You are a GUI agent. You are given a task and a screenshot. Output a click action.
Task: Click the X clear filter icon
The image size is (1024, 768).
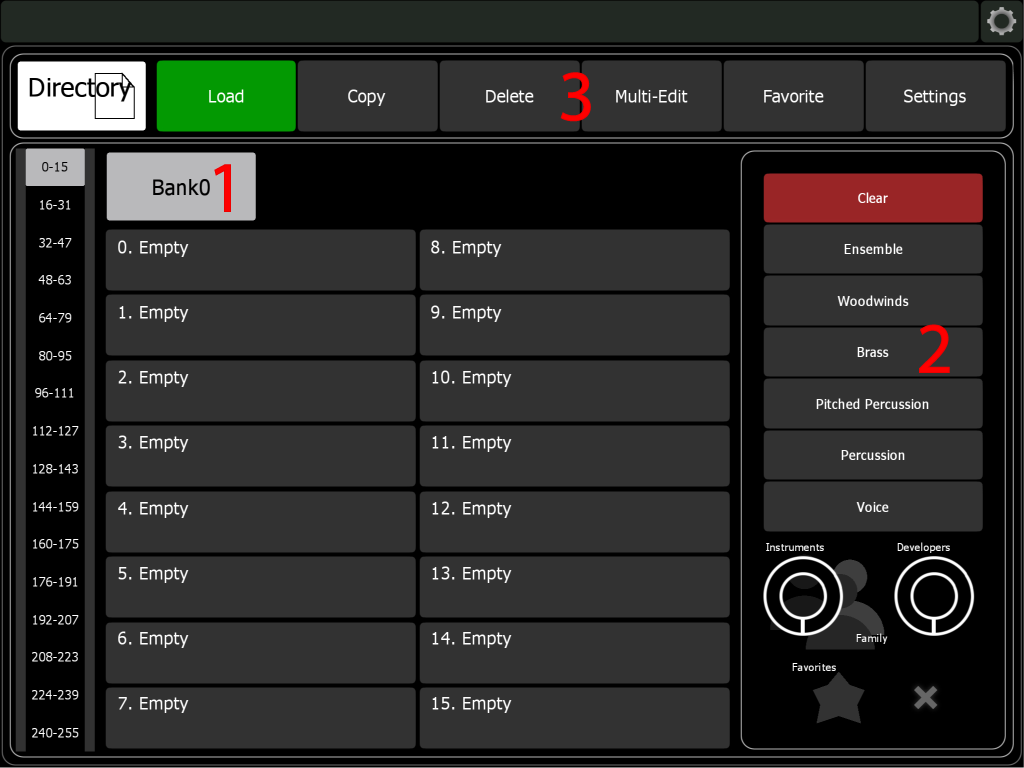tap(925, 697)
